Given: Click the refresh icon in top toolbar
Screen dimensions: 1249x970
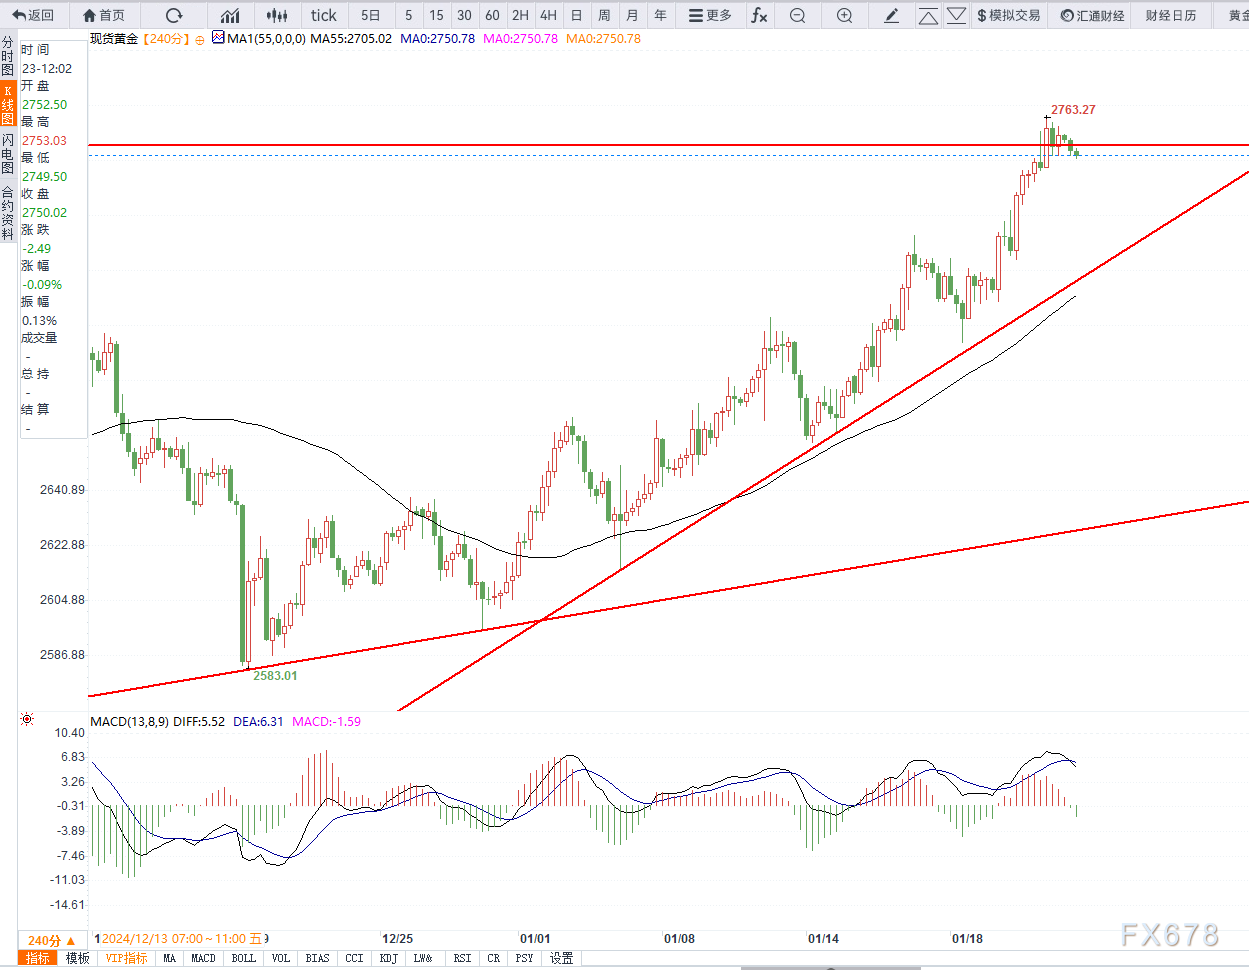Looking at the screenshot, I should (x=174, y=15).
